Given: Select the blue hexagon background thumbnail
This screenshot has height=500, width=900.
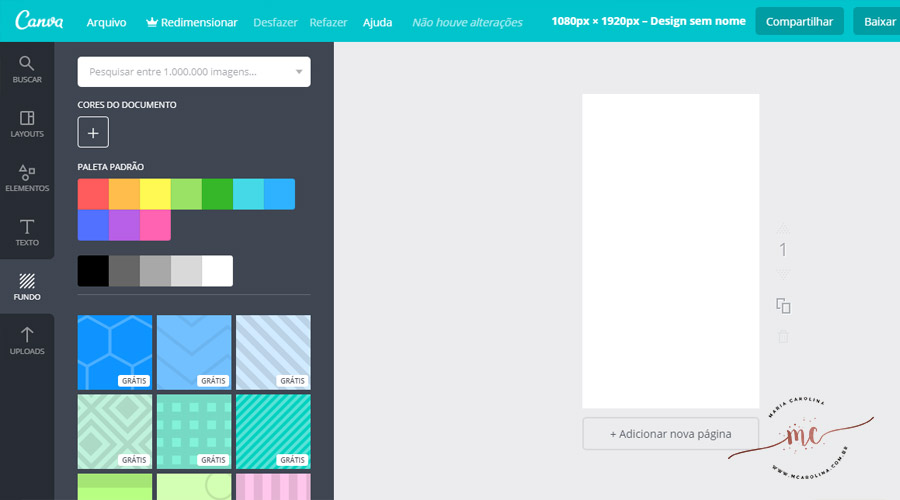Looking at the screenshot, I should tap(115, 352).
